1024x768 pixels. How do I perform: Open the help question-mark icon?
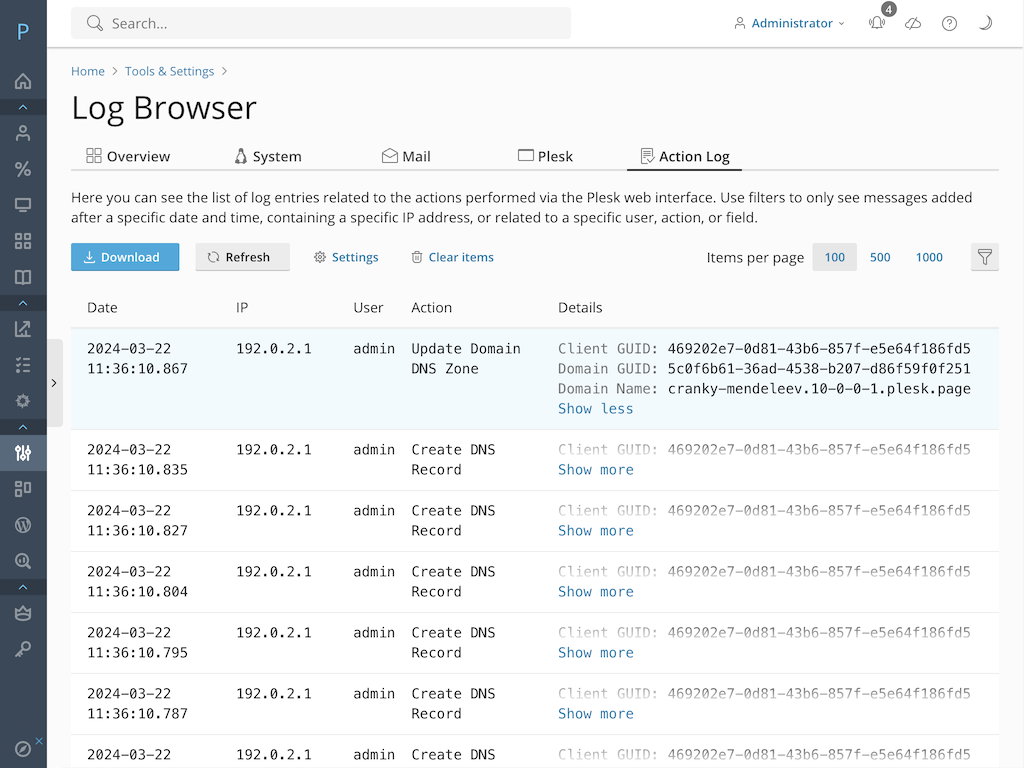click(948, 23)
